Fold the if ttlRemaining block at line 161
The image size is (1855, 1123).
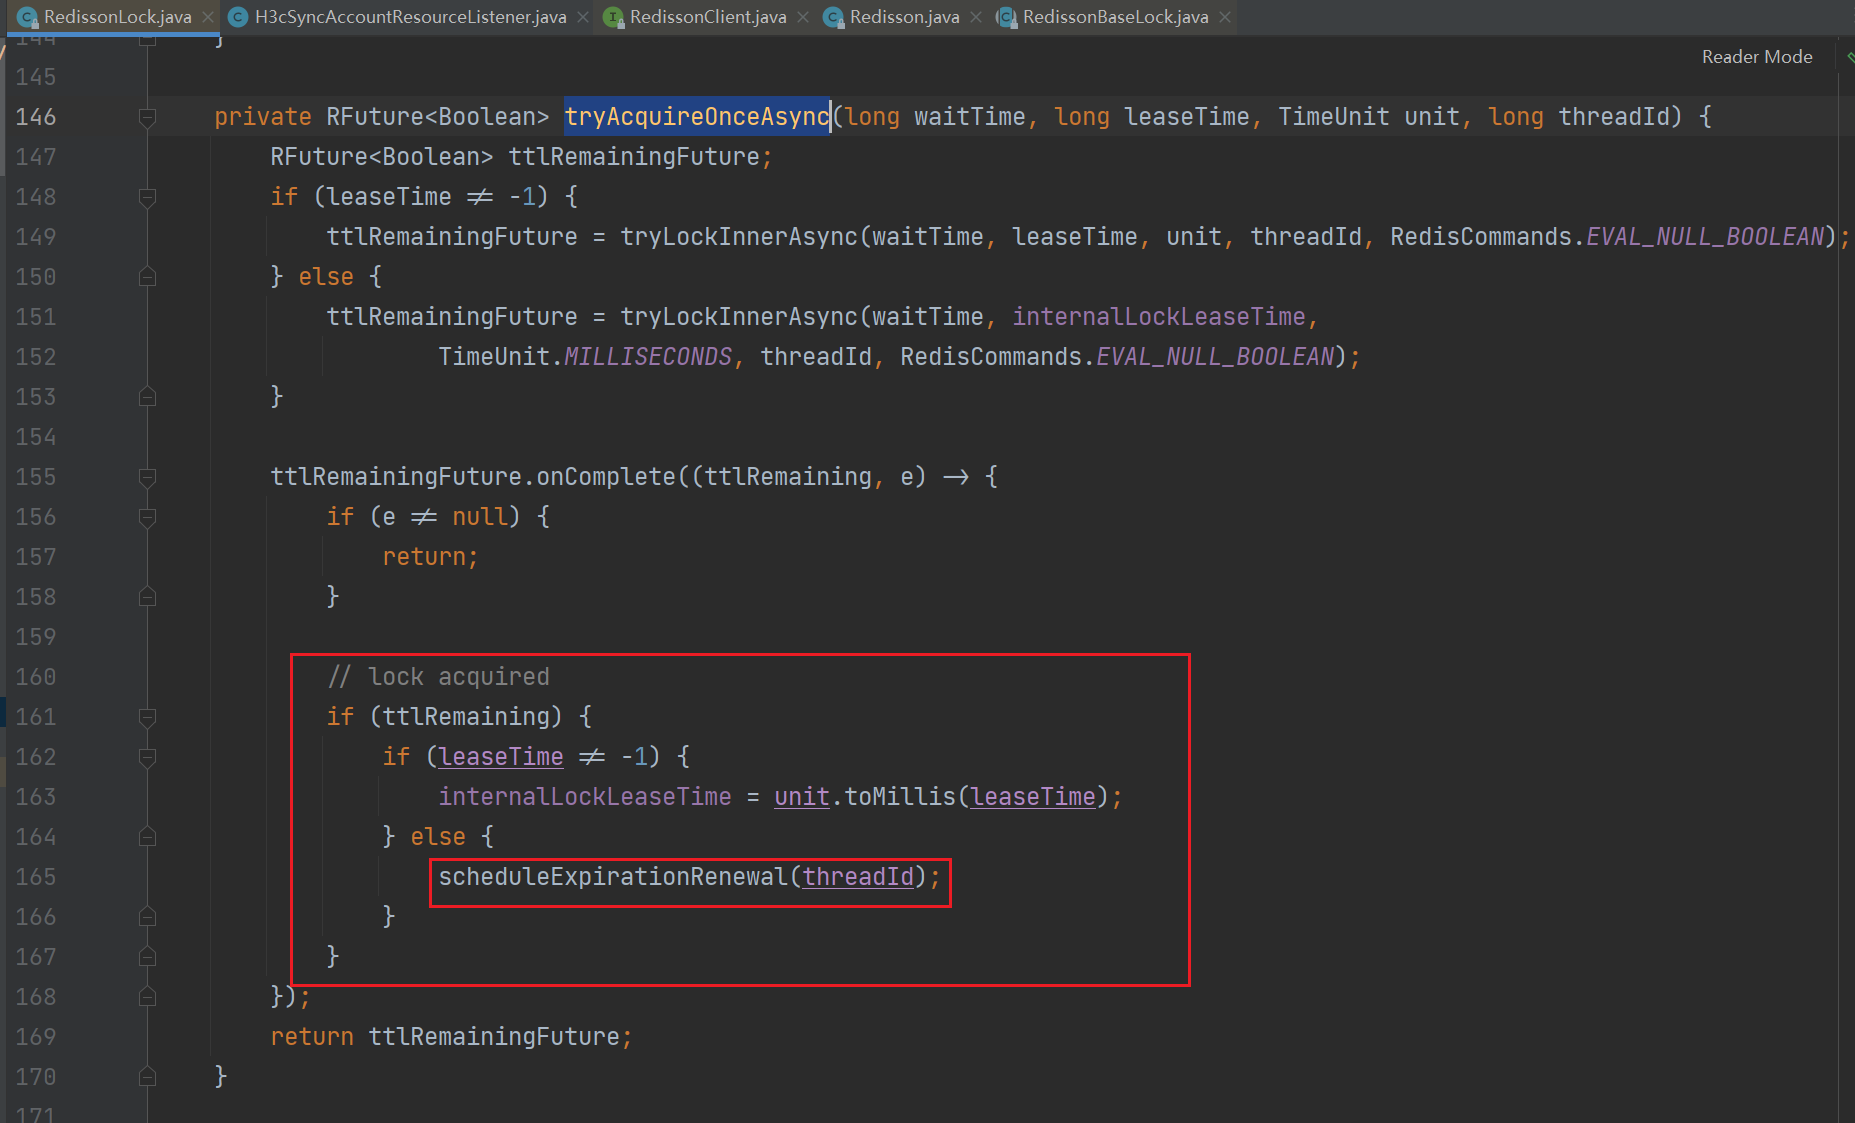[147, 717]
